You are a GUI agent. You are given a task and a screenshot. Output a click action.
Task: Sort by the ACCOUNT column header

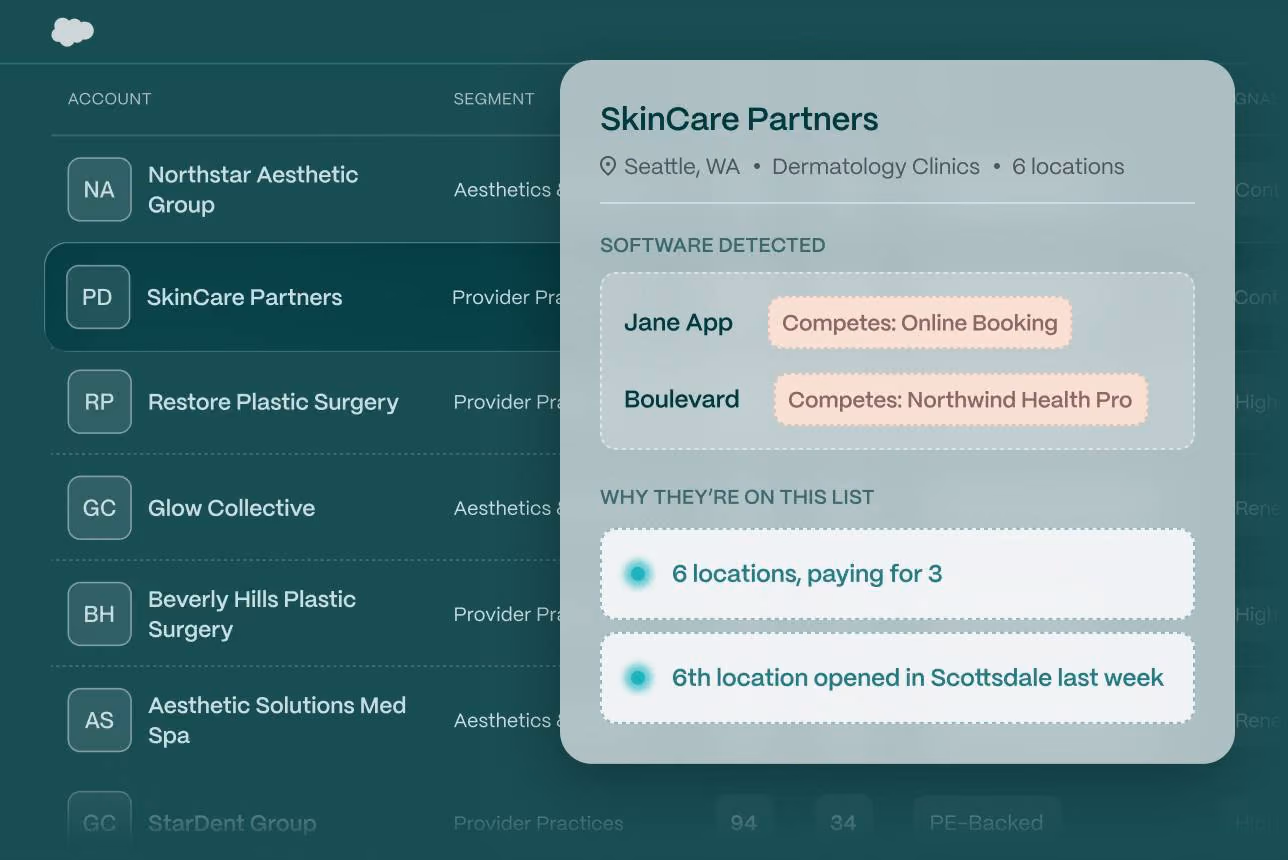tap(109, 99)
